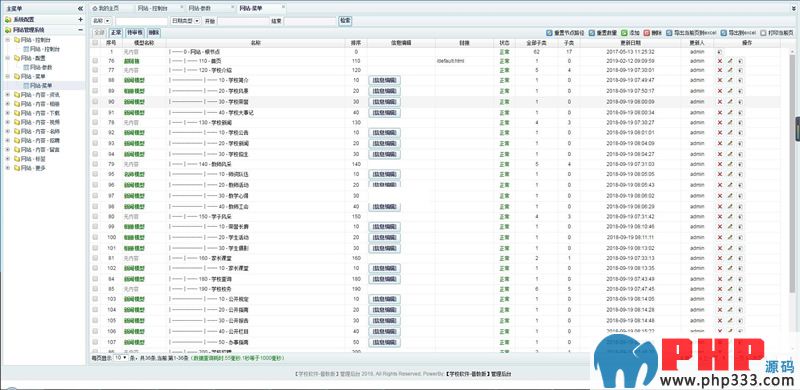Click the copy icon in row 90
This screenshot has height=390, width=800.
740,102
